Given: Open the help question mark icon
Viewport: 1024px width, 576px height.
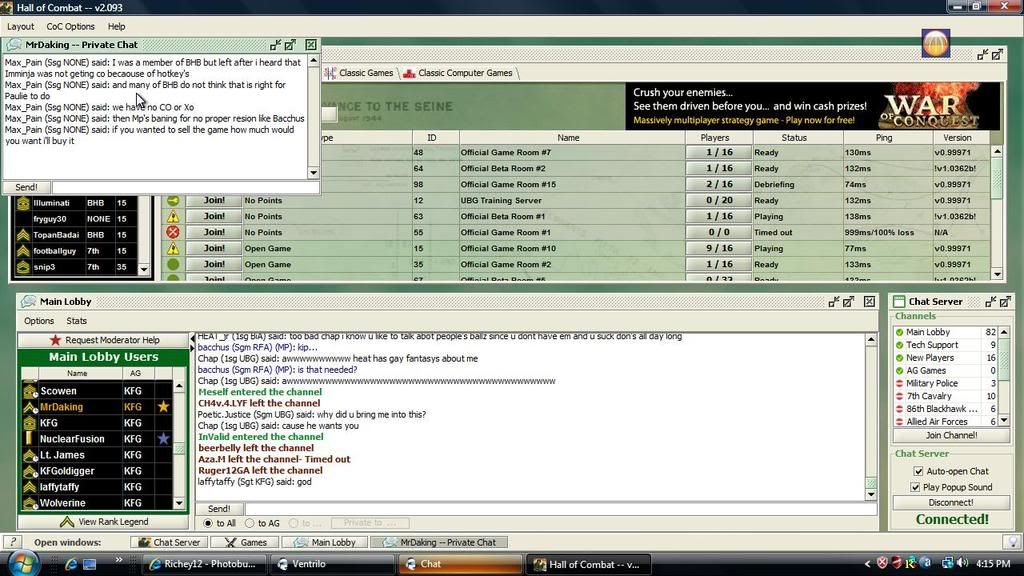Looking at the screenshot, I should coord(11,542).
